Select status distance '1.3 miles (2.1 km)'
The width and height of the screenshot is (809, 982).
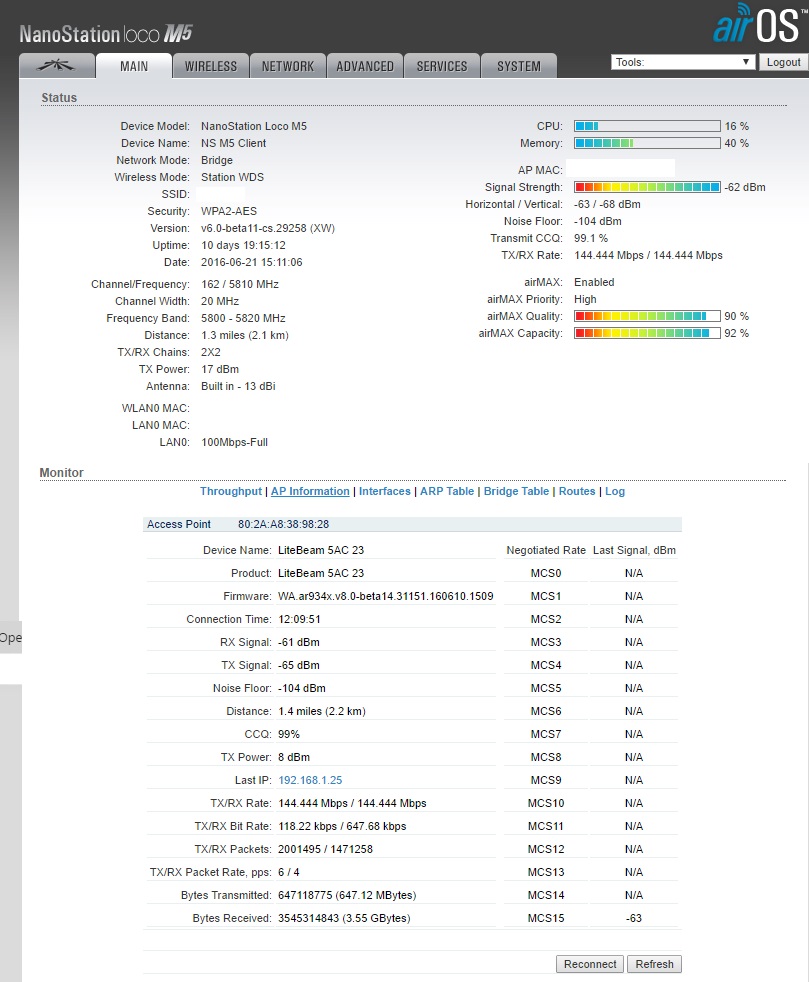245,335
